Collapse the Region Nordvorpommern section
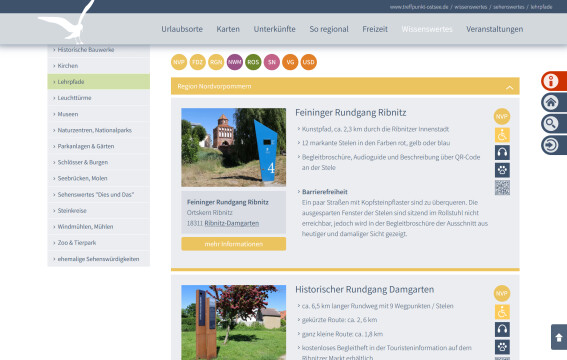 [510, 87]
